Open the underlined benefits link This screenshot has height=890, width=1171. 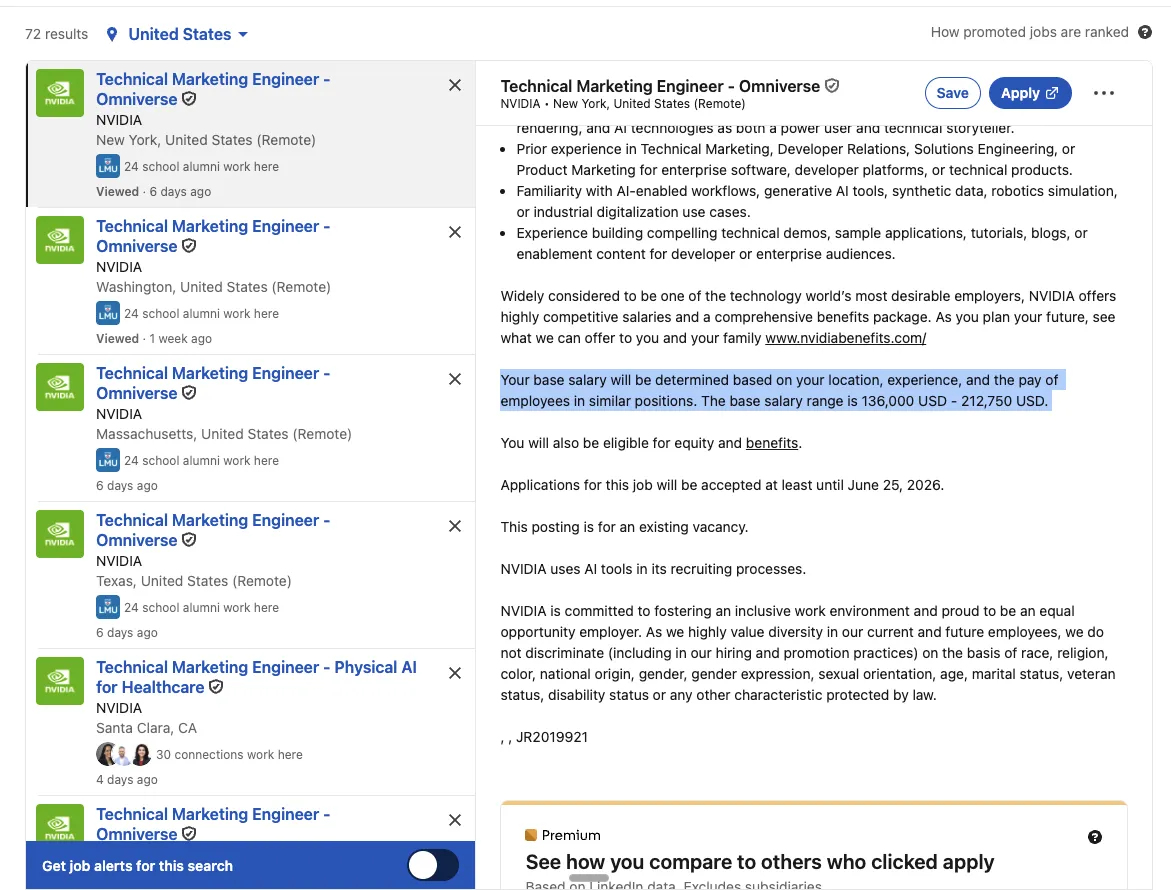tap(771, 444)
